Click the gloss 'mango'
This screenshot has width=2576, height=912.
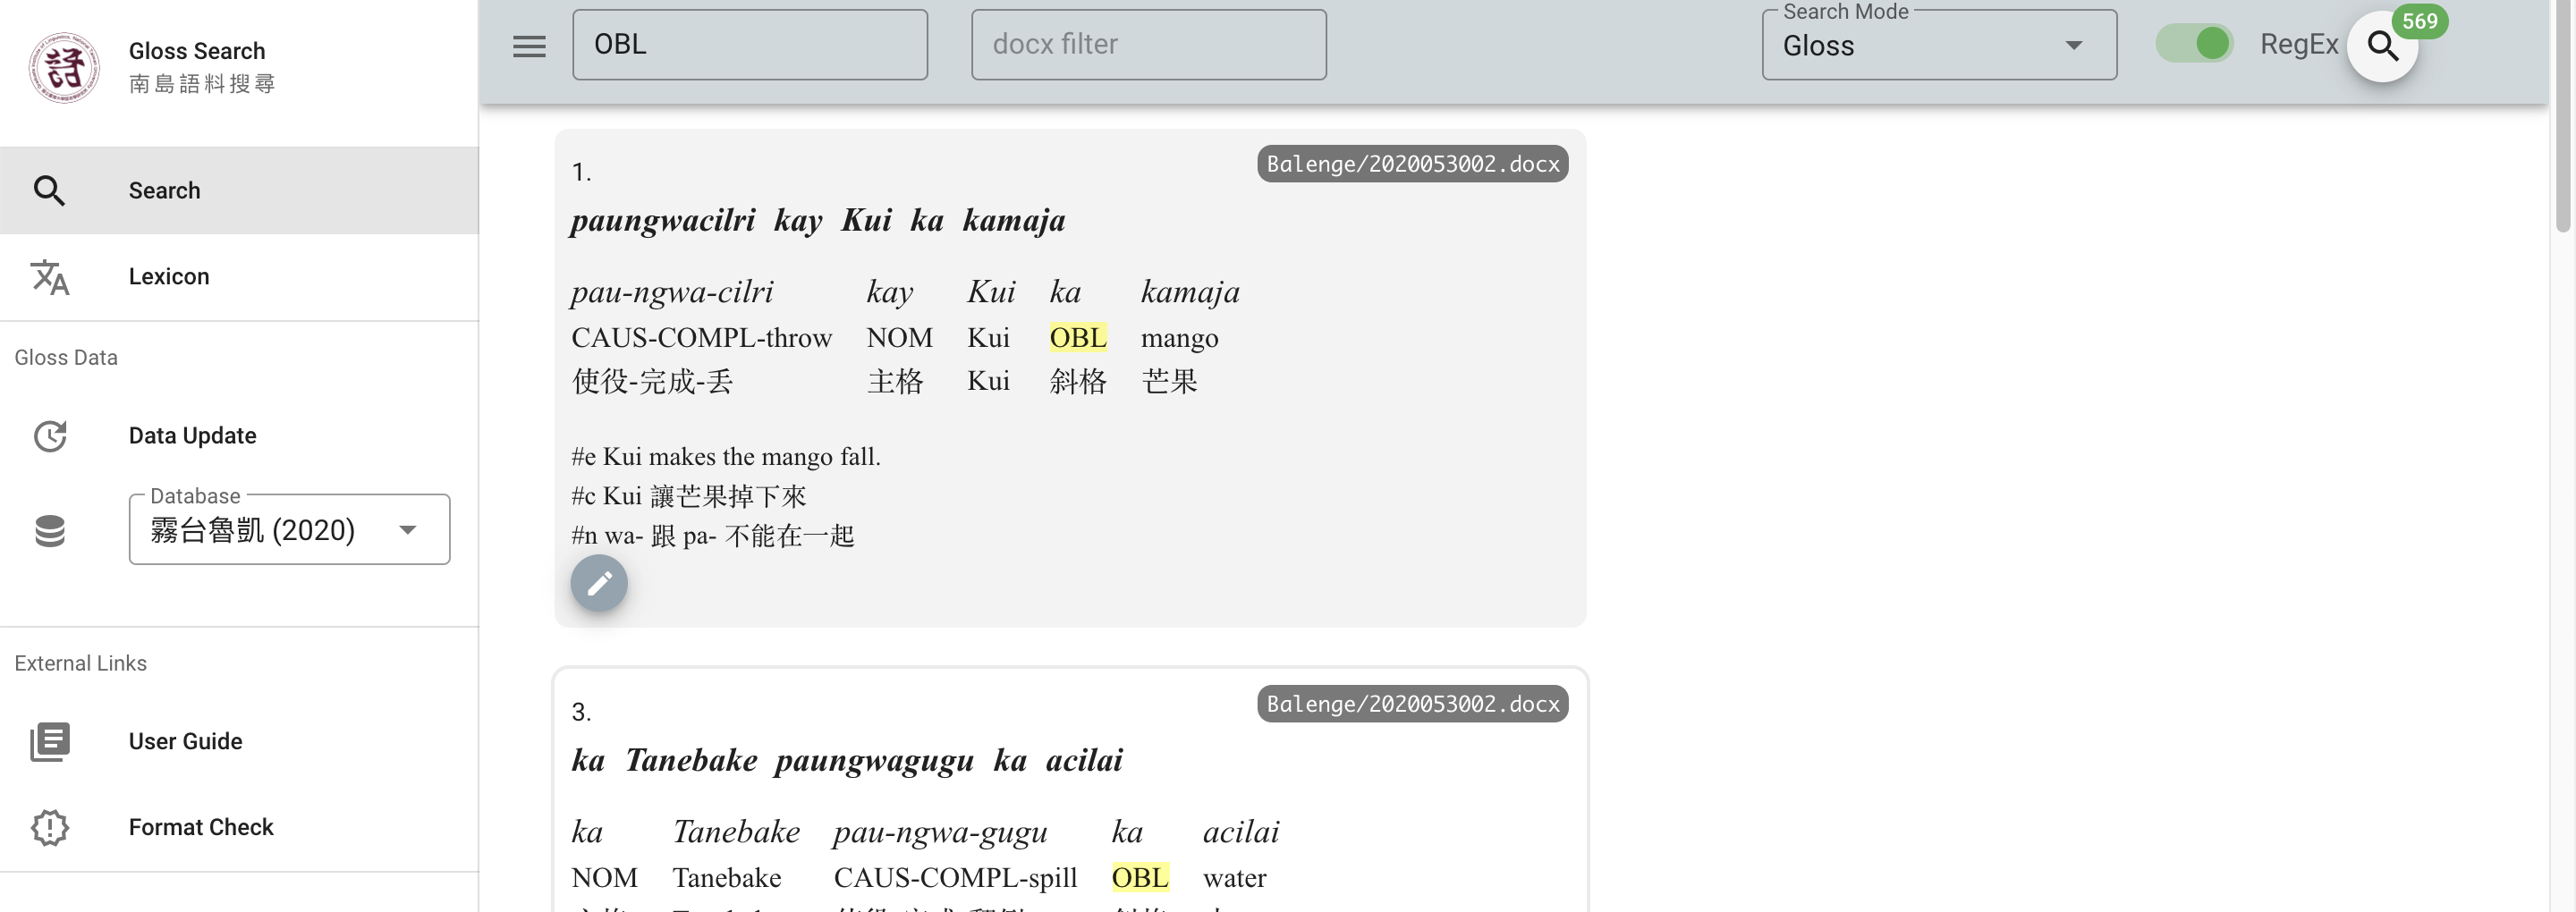(x=1179, y=339)
